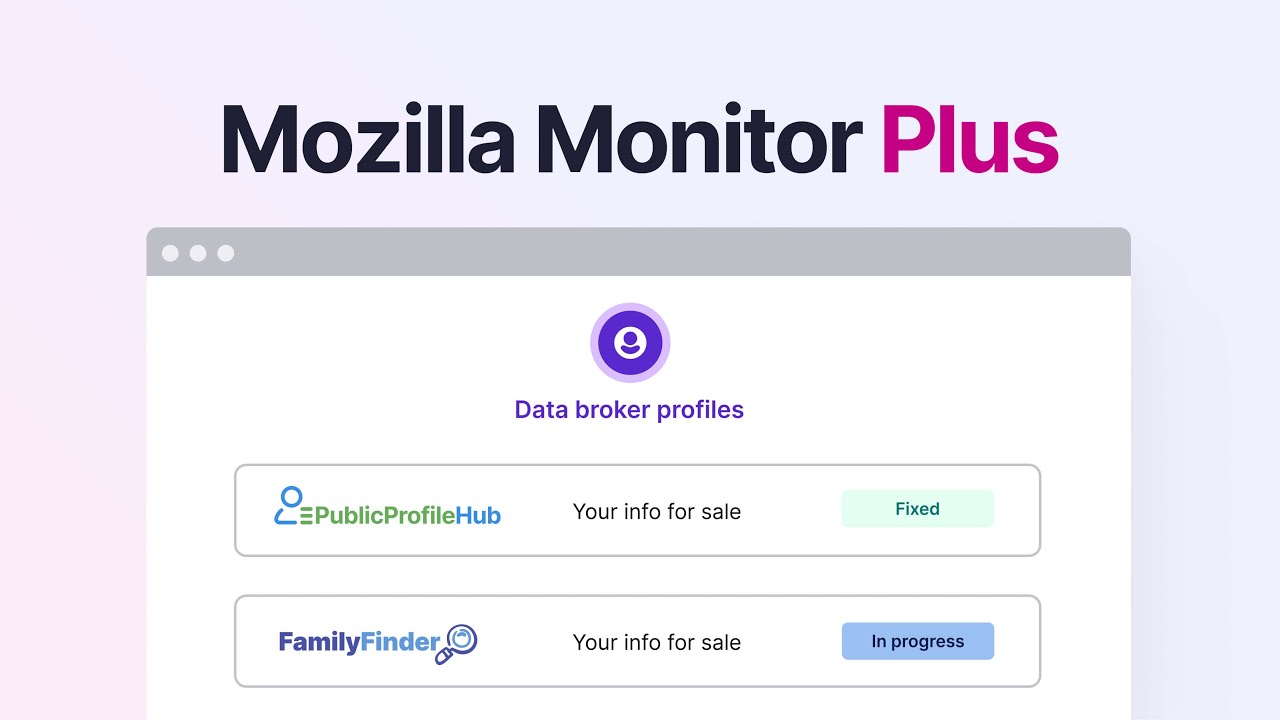Viewport: 1280px width, 720px height.
Task: Click the leftmost window control dot
Action: point(170,253)
